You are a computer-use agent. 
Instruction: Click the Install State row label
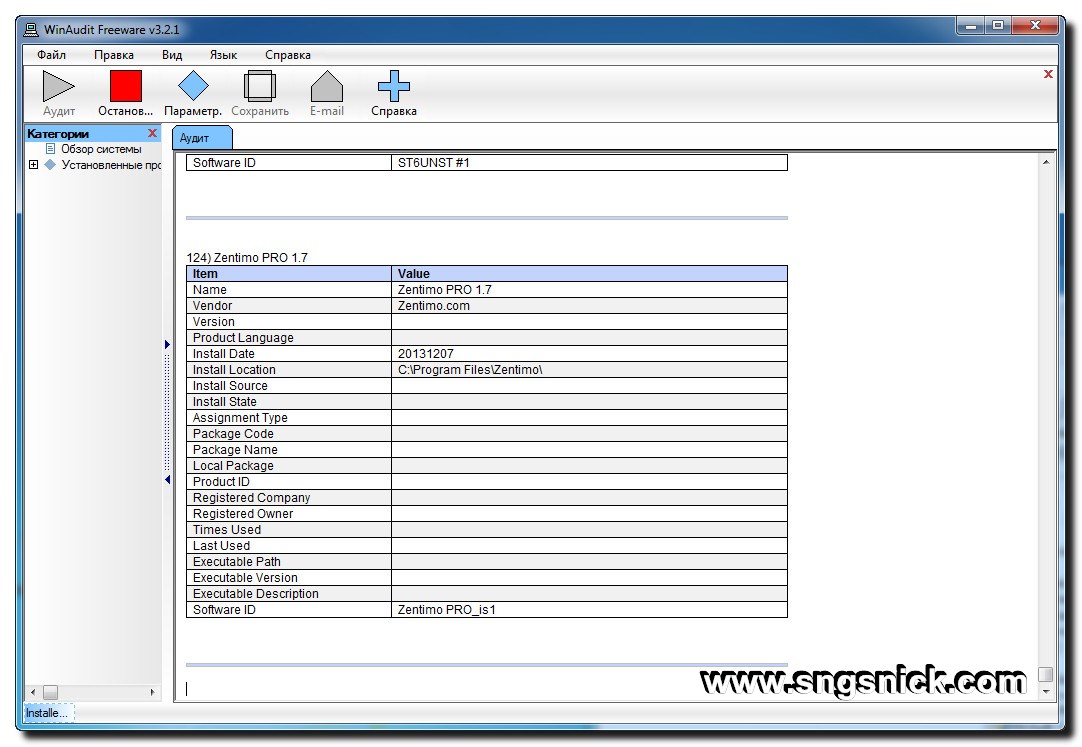[224, 401]
